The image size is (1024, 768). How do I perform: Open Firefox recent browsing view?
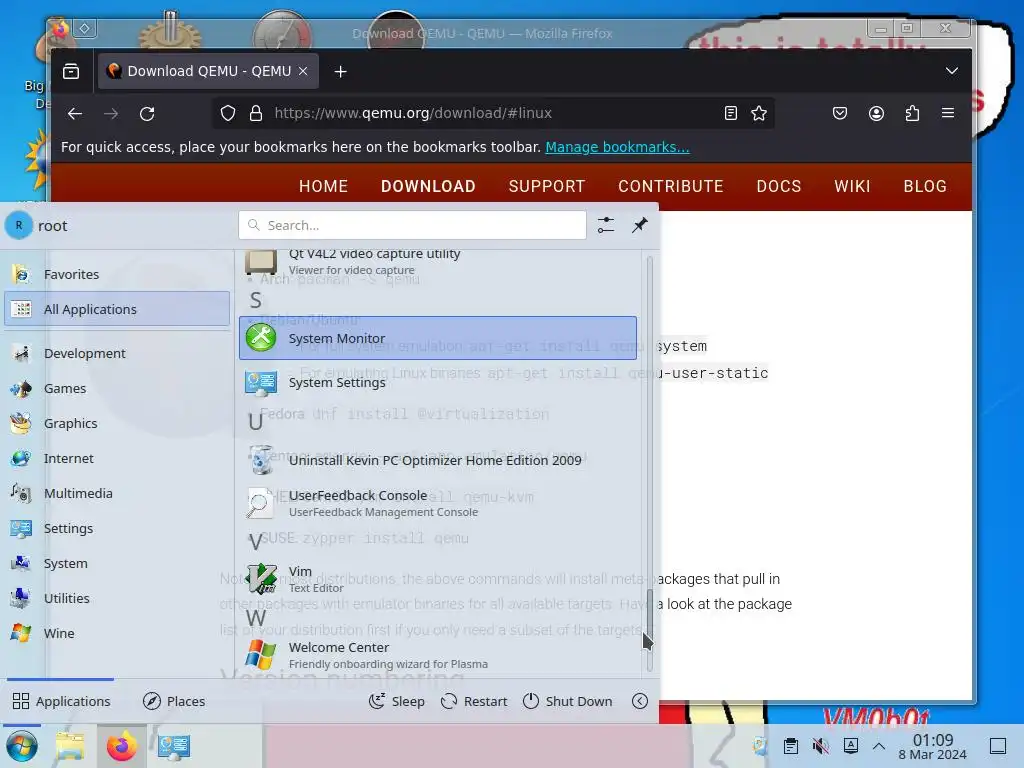[x=71, y=71]
